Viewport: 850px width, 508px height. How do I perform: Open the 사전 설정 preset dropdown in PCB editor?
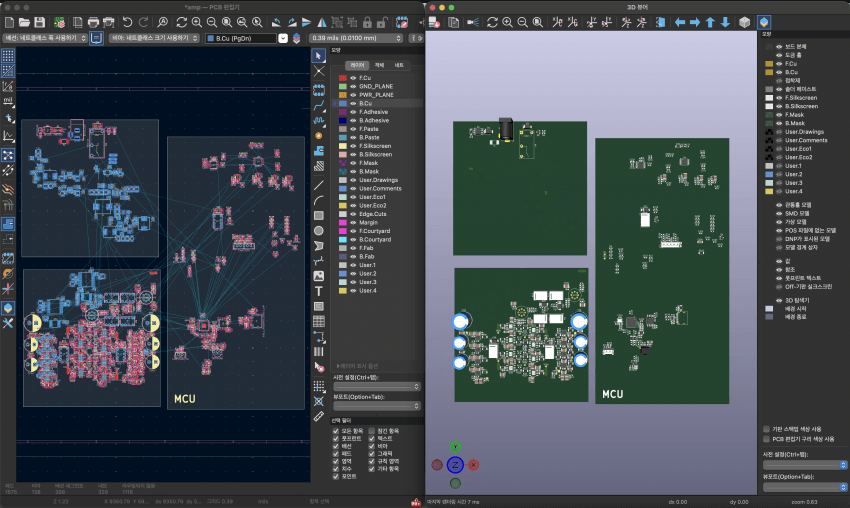pyautogui.click(x=377, y=387)
